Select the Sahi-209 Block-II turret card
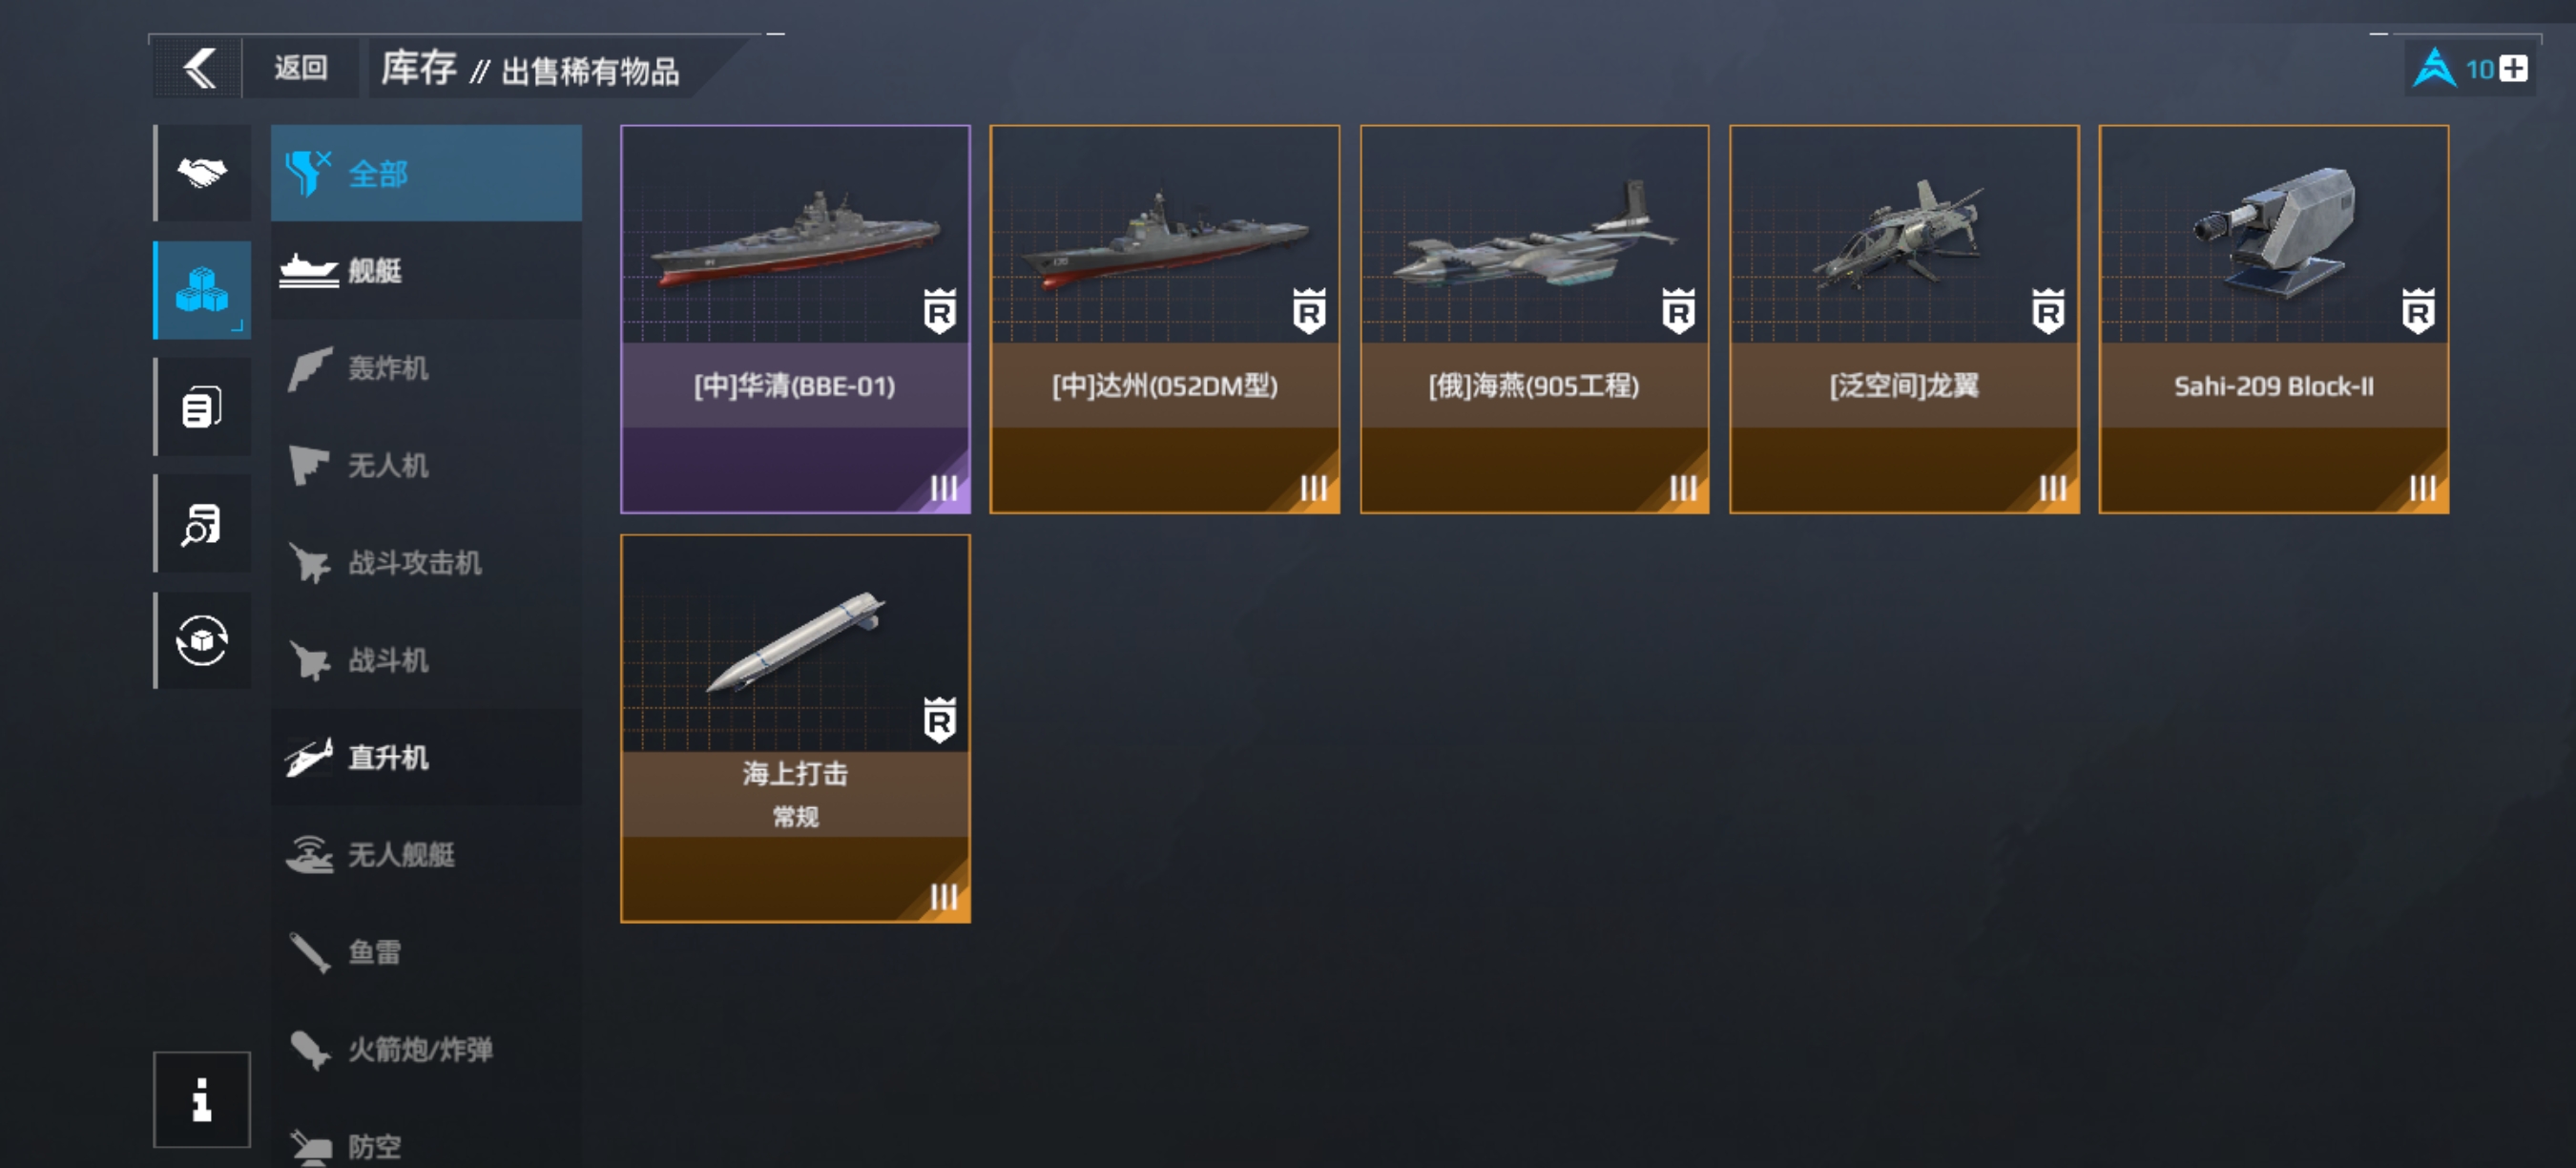 [x=2274, y=319]
